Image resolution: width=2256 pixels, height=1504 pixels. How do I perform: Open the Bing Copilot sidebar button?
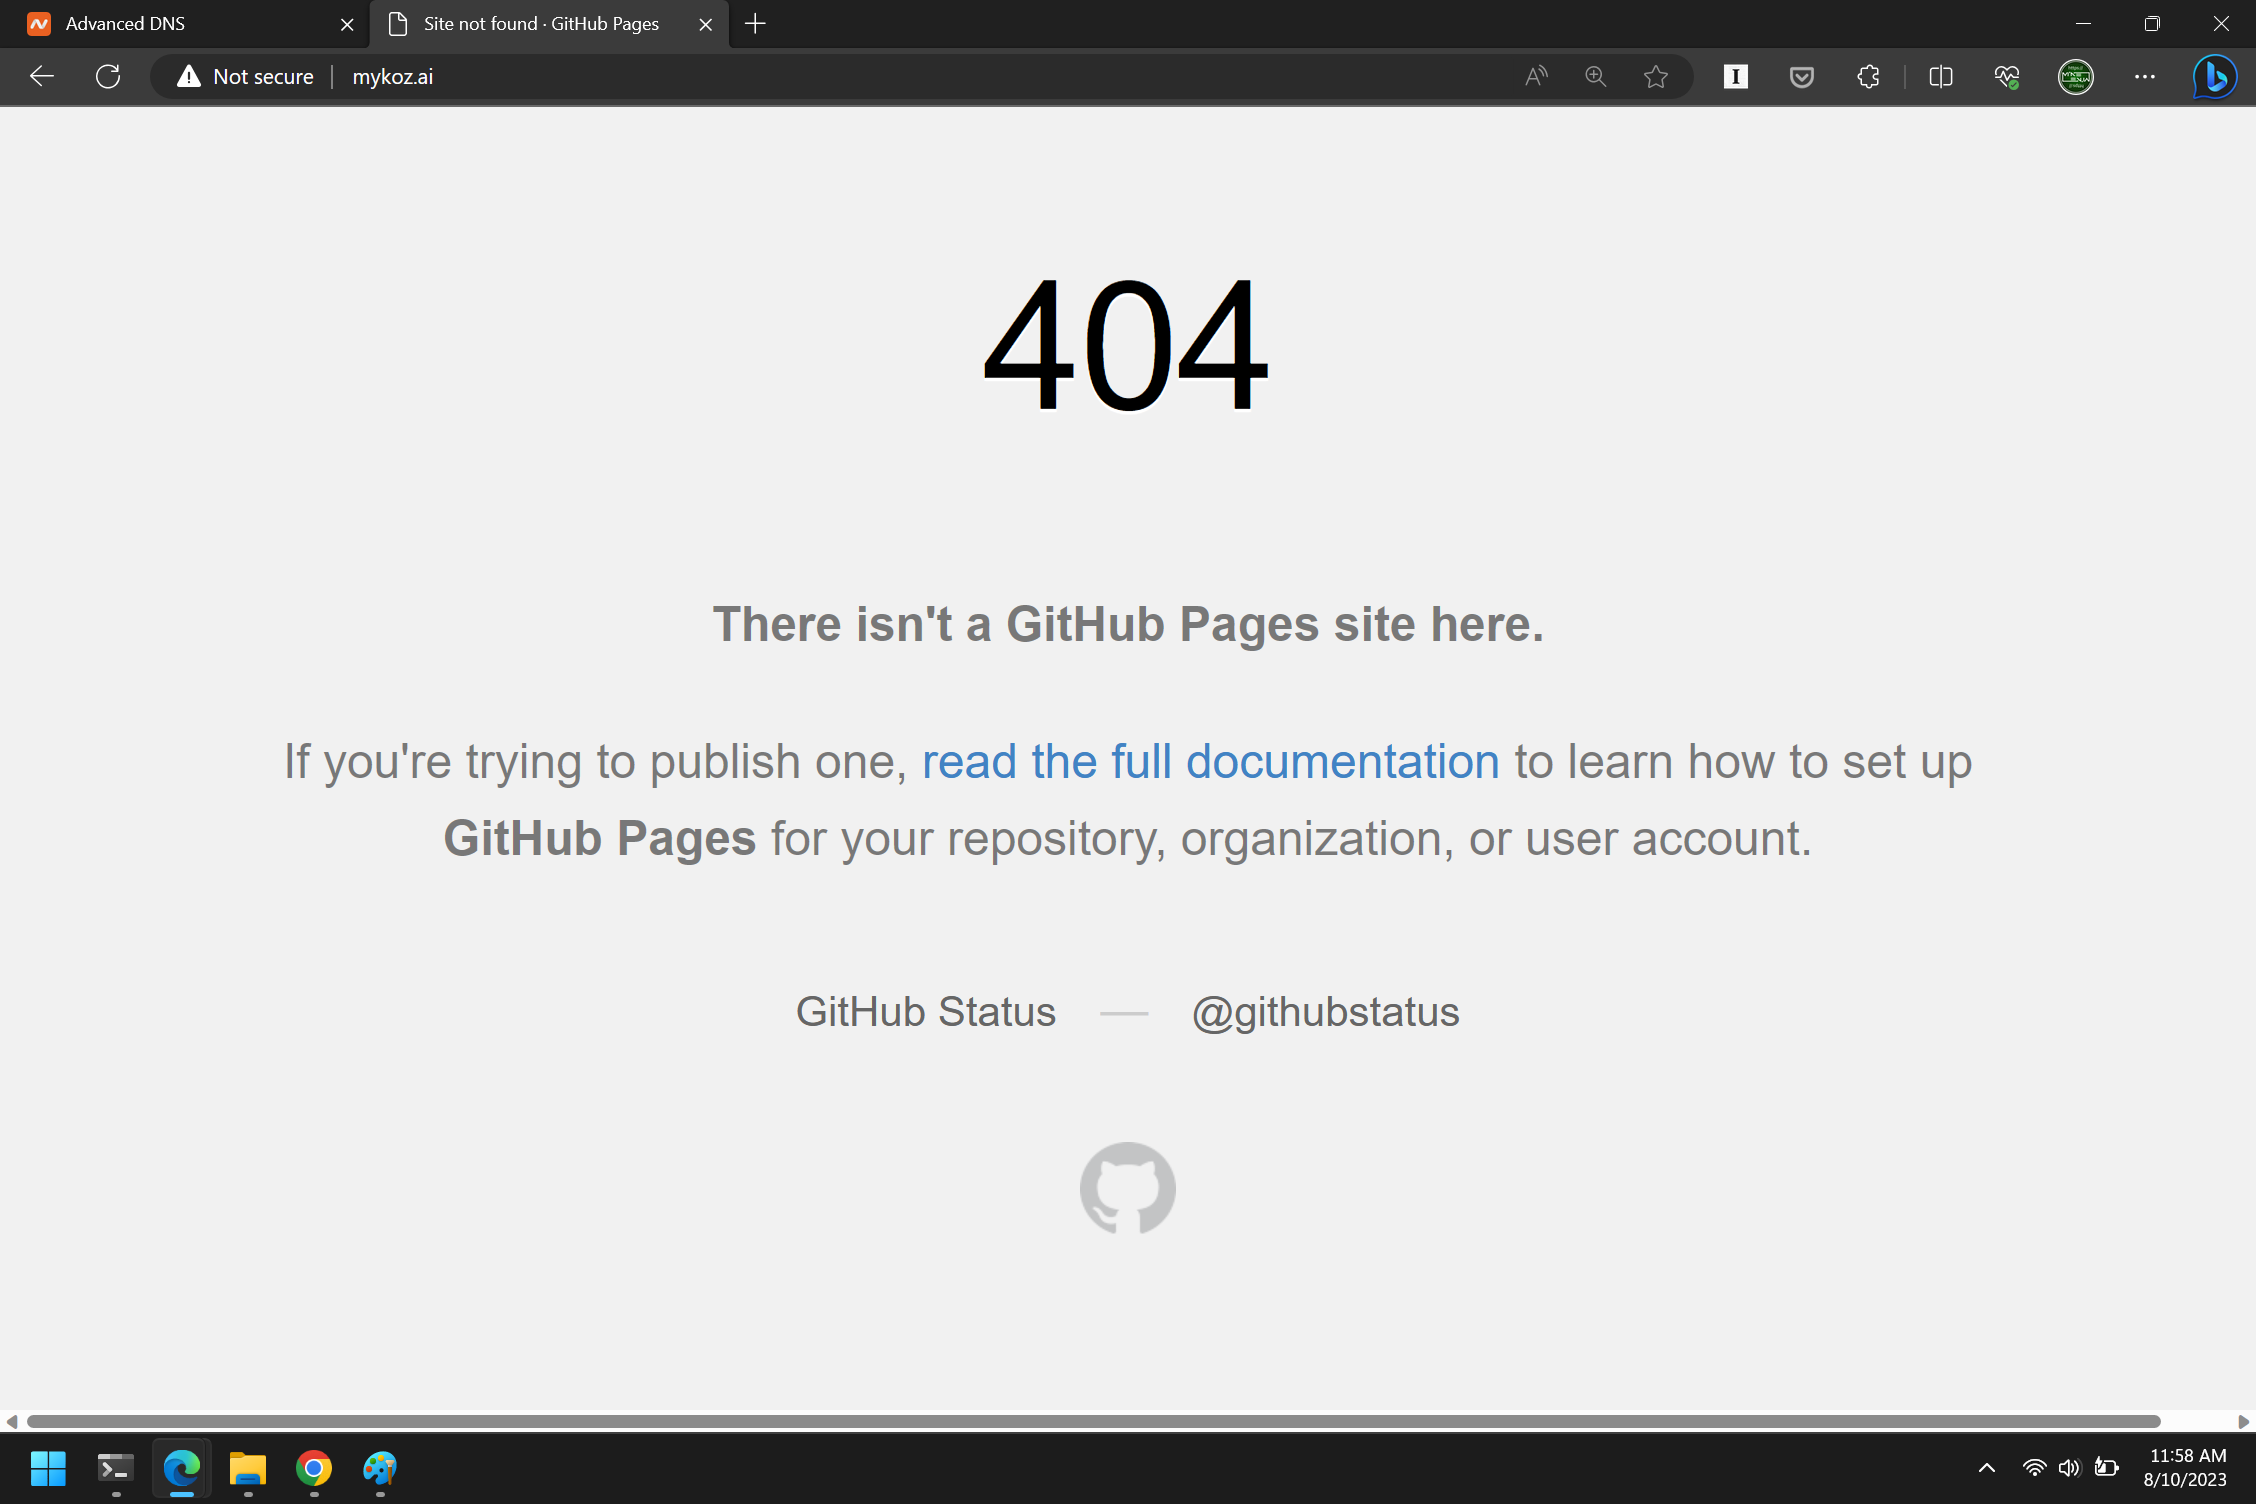(2215, 76)
